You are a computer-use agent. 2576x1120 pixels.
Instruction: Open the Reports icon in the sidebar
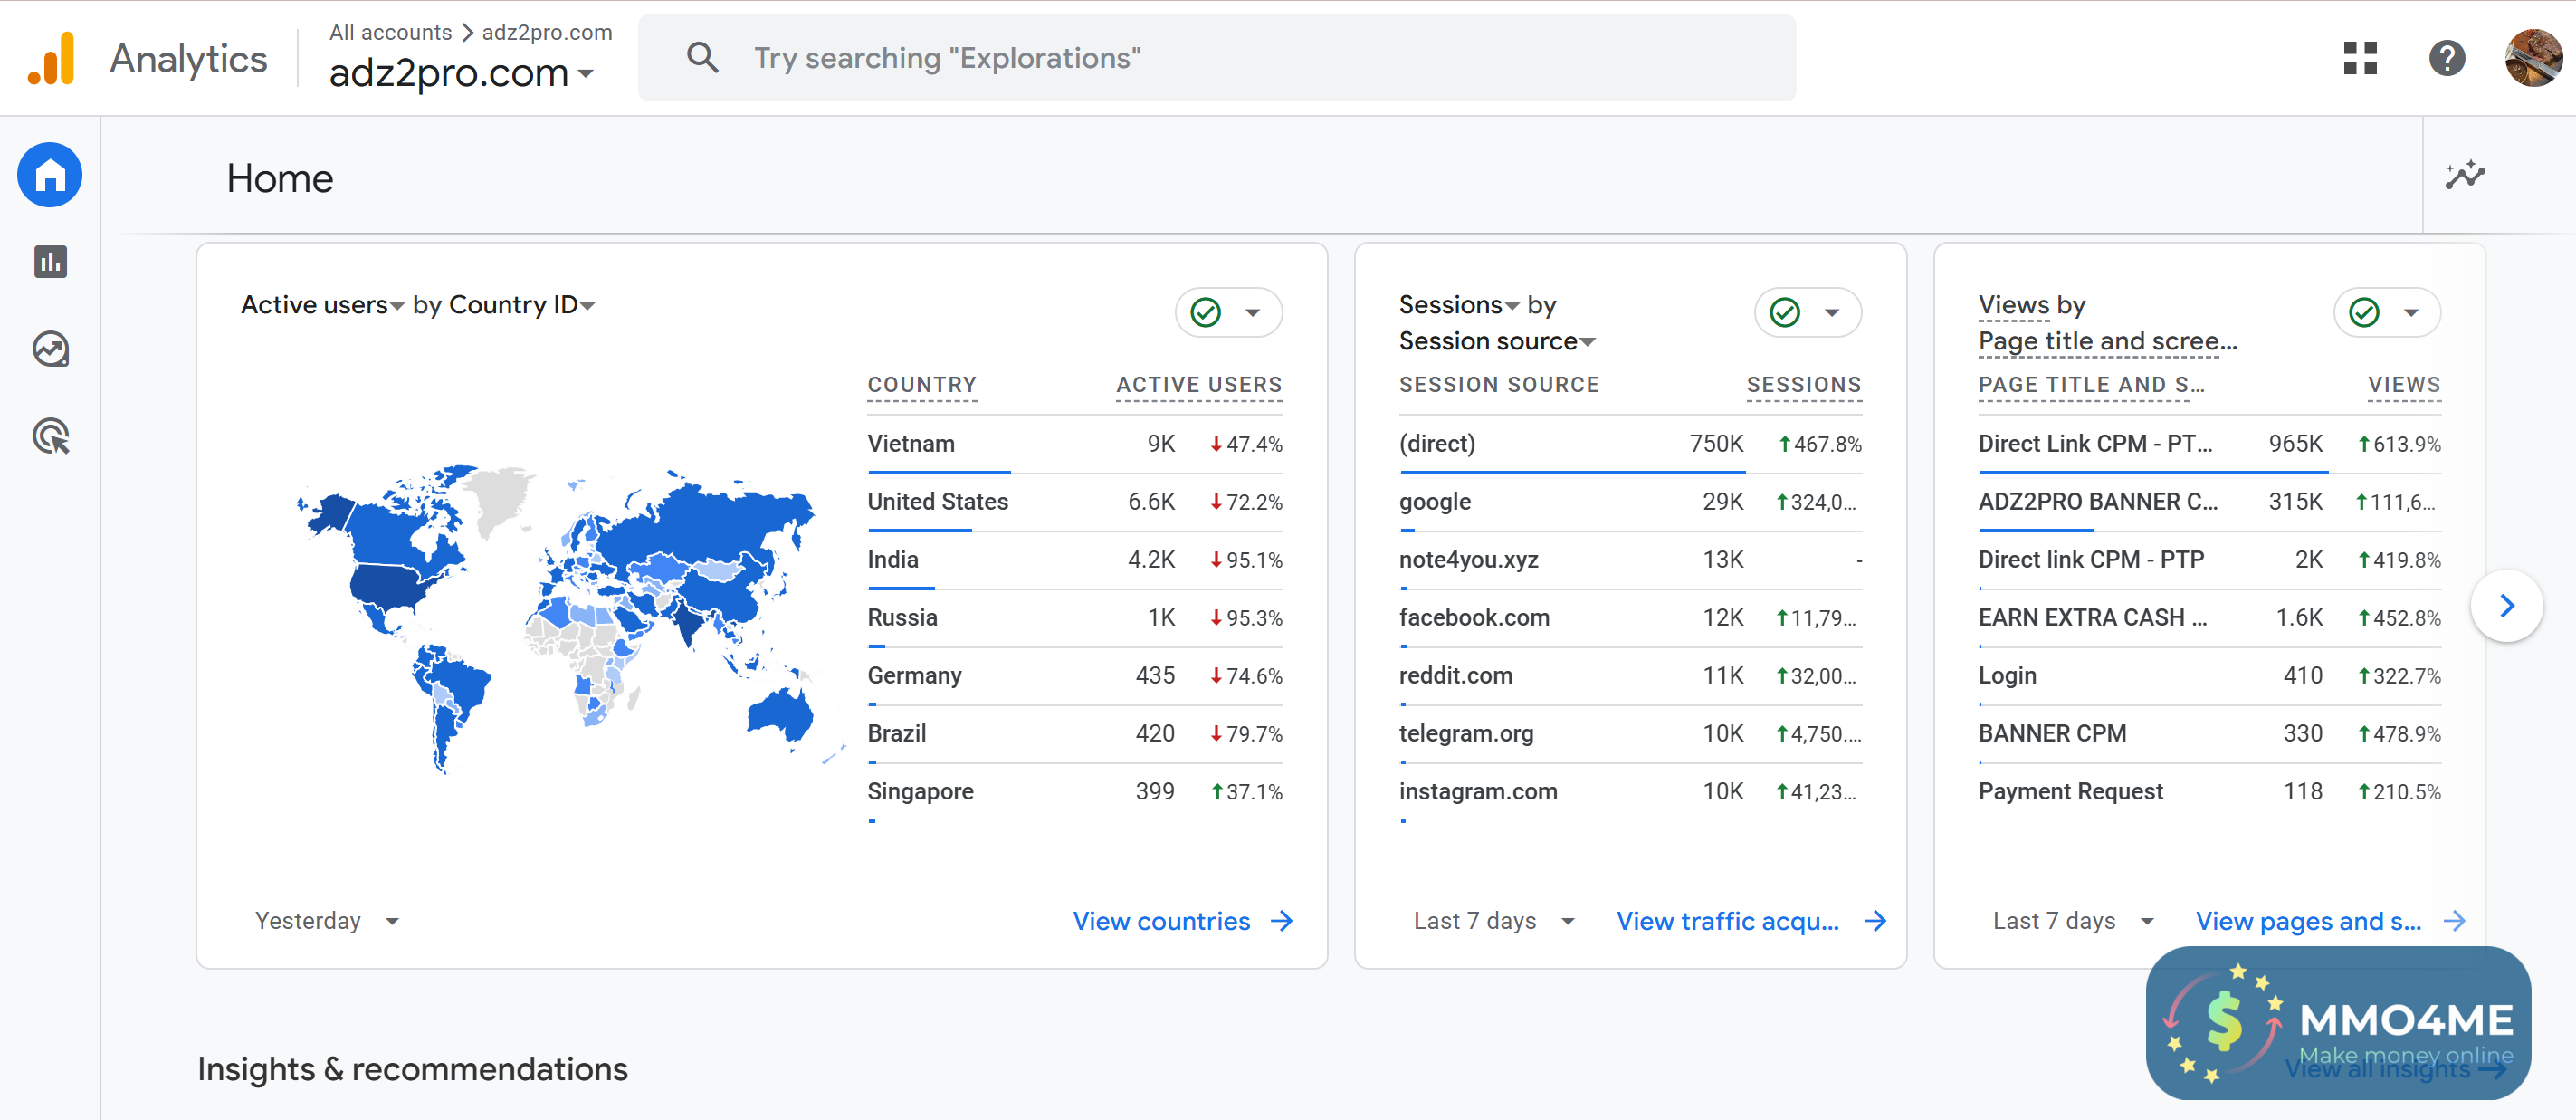50,262
